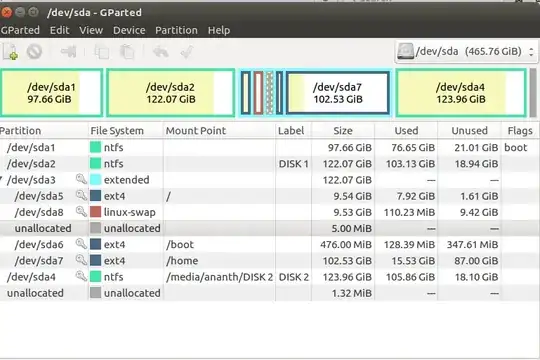Image resolution: width=540 pixels, height=360 pixels.
Task: Click the apply all operations checkmark icon
Action: tap(187, 52)
